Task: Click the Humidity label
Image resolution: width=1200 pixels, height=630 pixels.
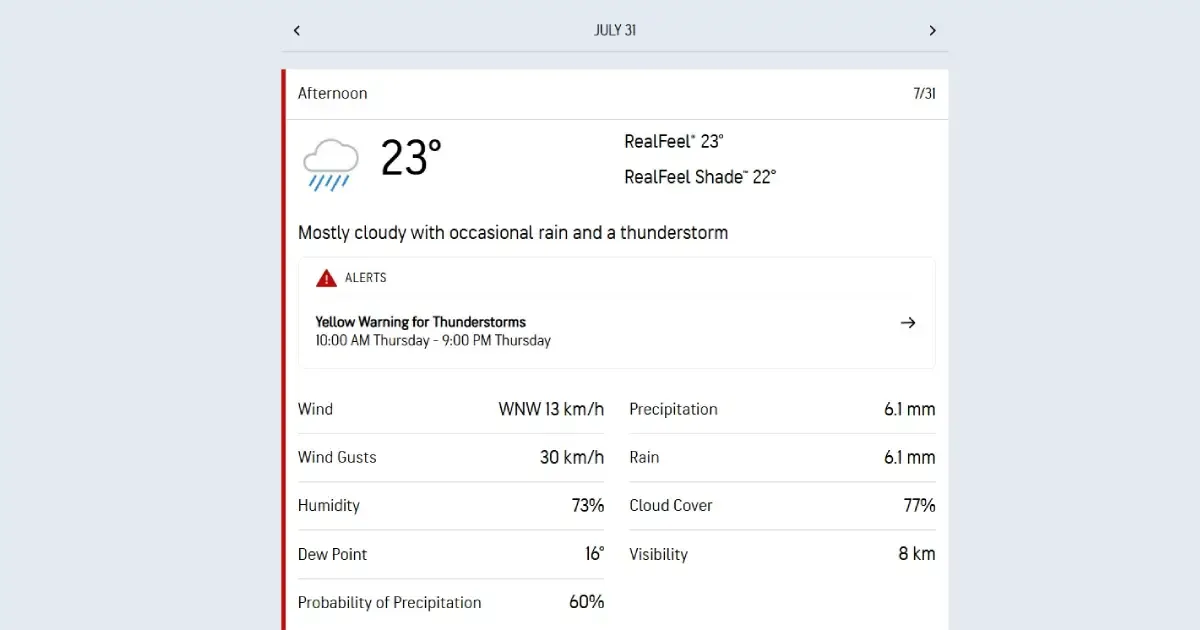Action: point(329,505)
